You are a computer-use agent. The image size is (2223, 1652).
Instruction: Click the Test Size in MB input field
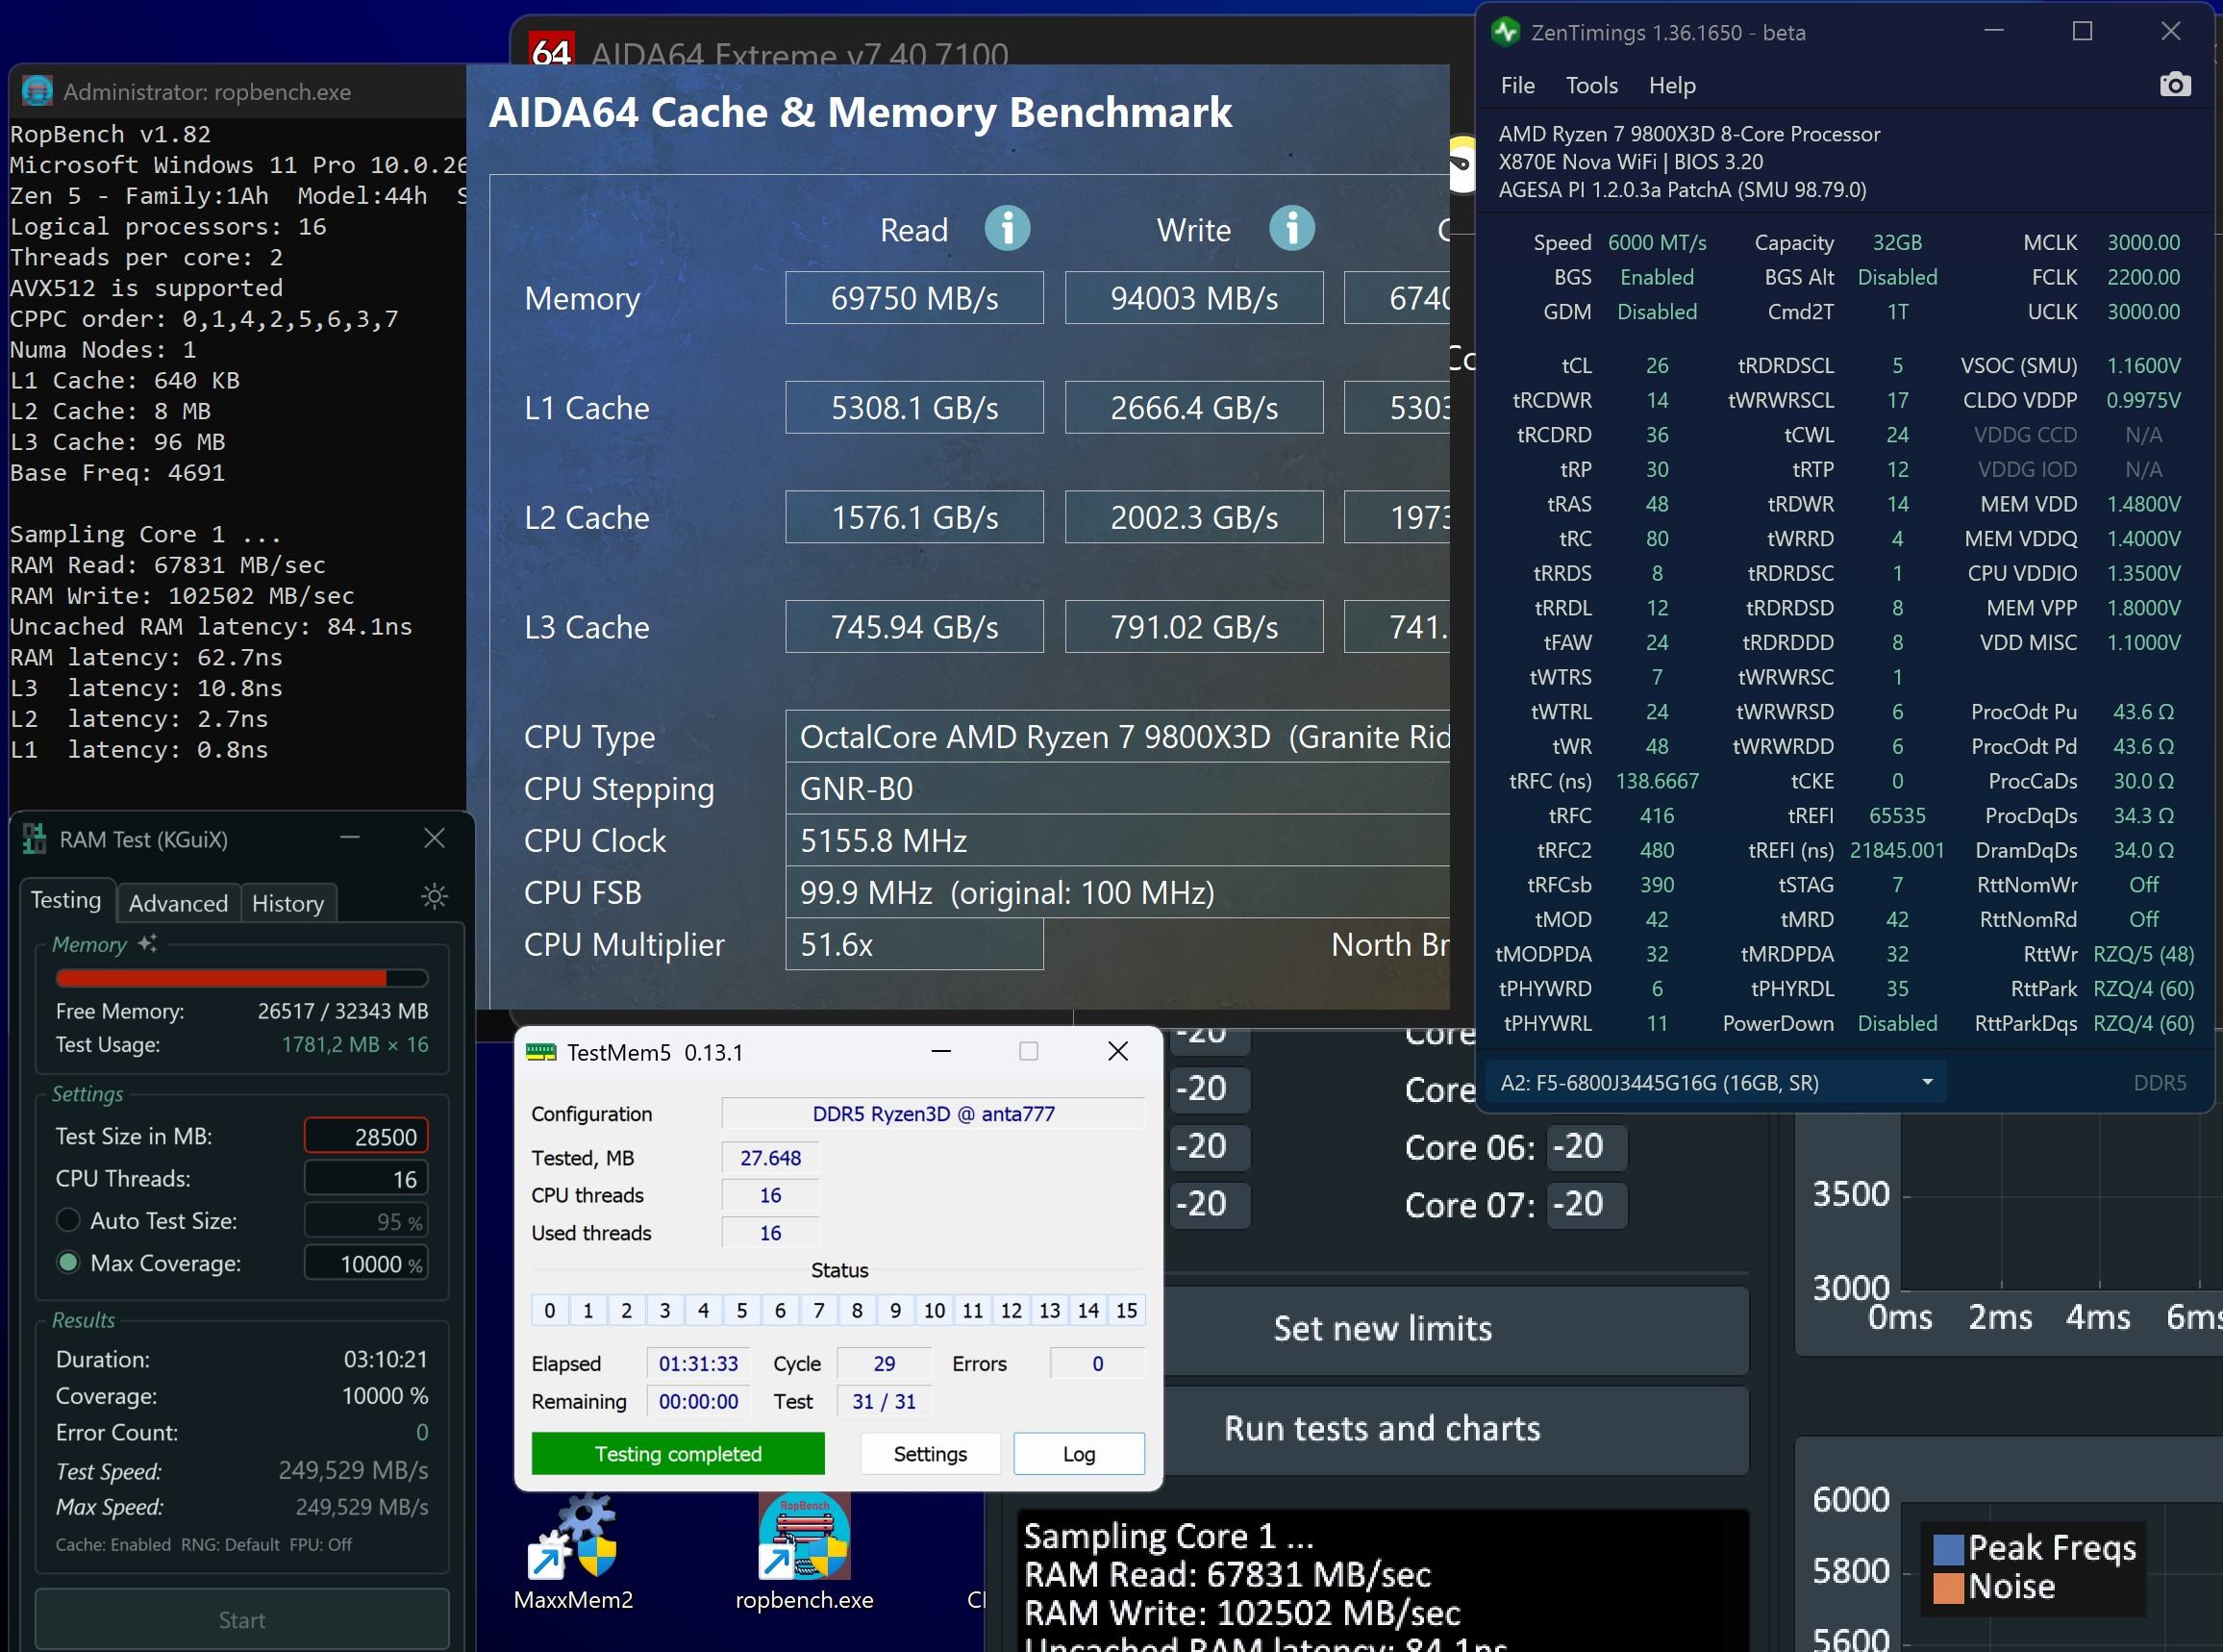tap(366, 1136)
